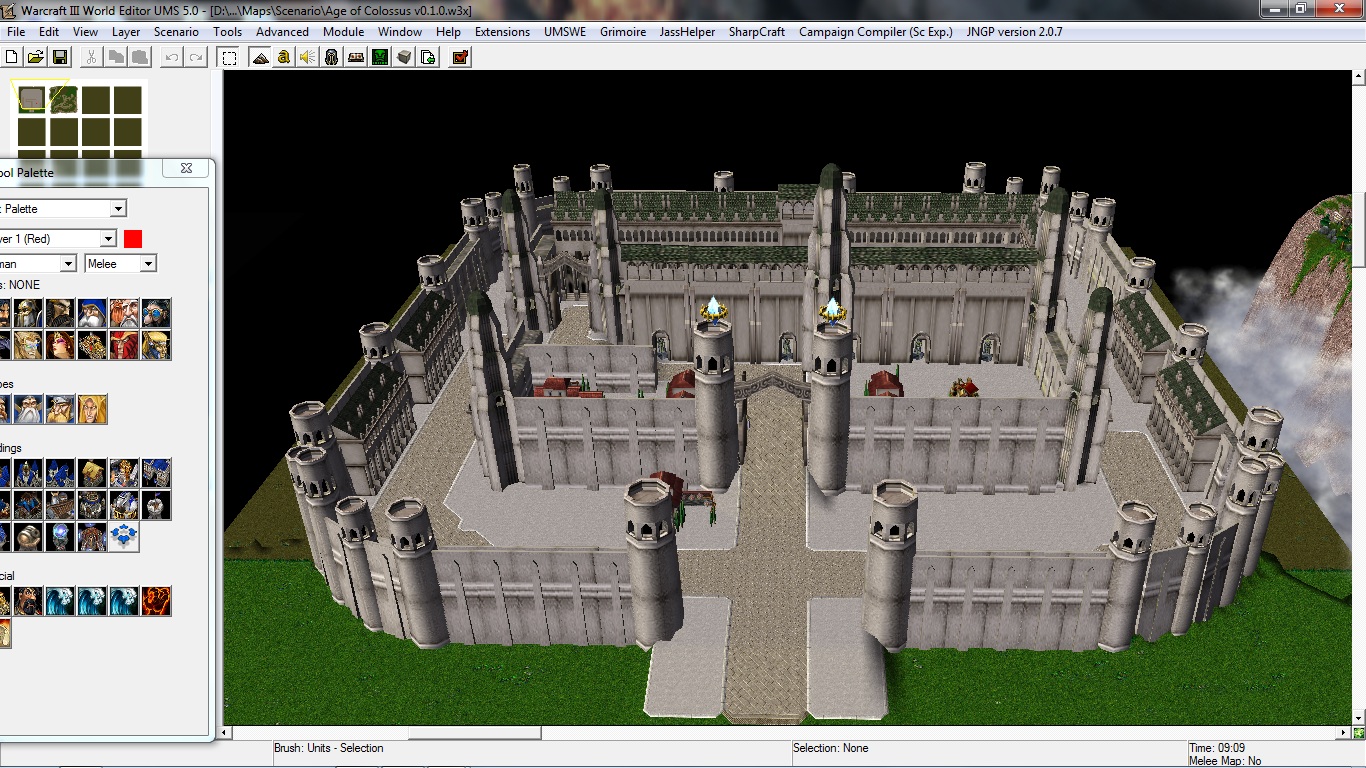Open the UMSWE menu
The image size is (1366, 768).
[x=565, y=32]
